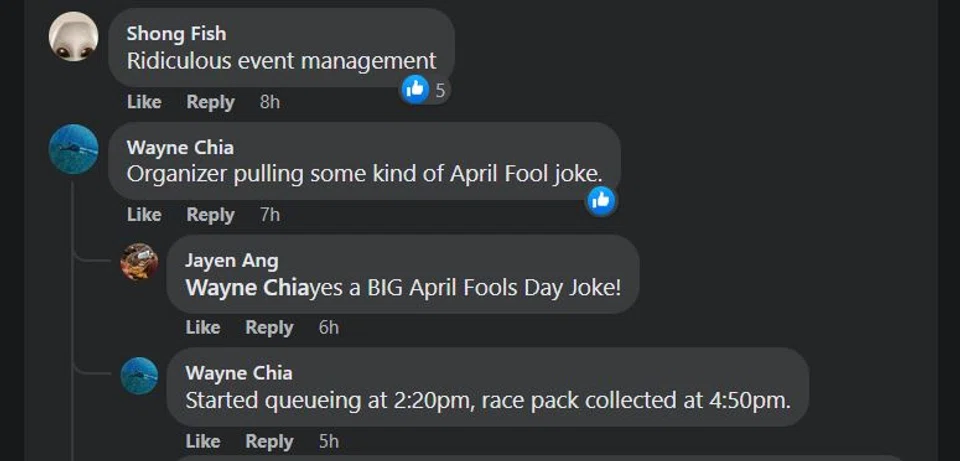Click Shong Fish's profile avatar
Screen dimensions: 960x461
(74, 37)
